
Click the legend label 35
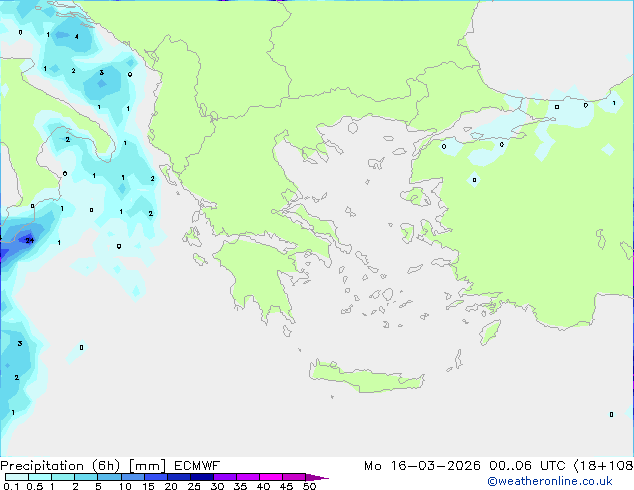click(x=240, y=486)
